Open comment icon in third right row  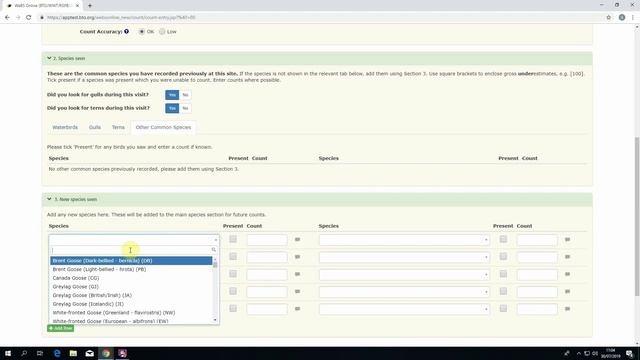point(567,274)
